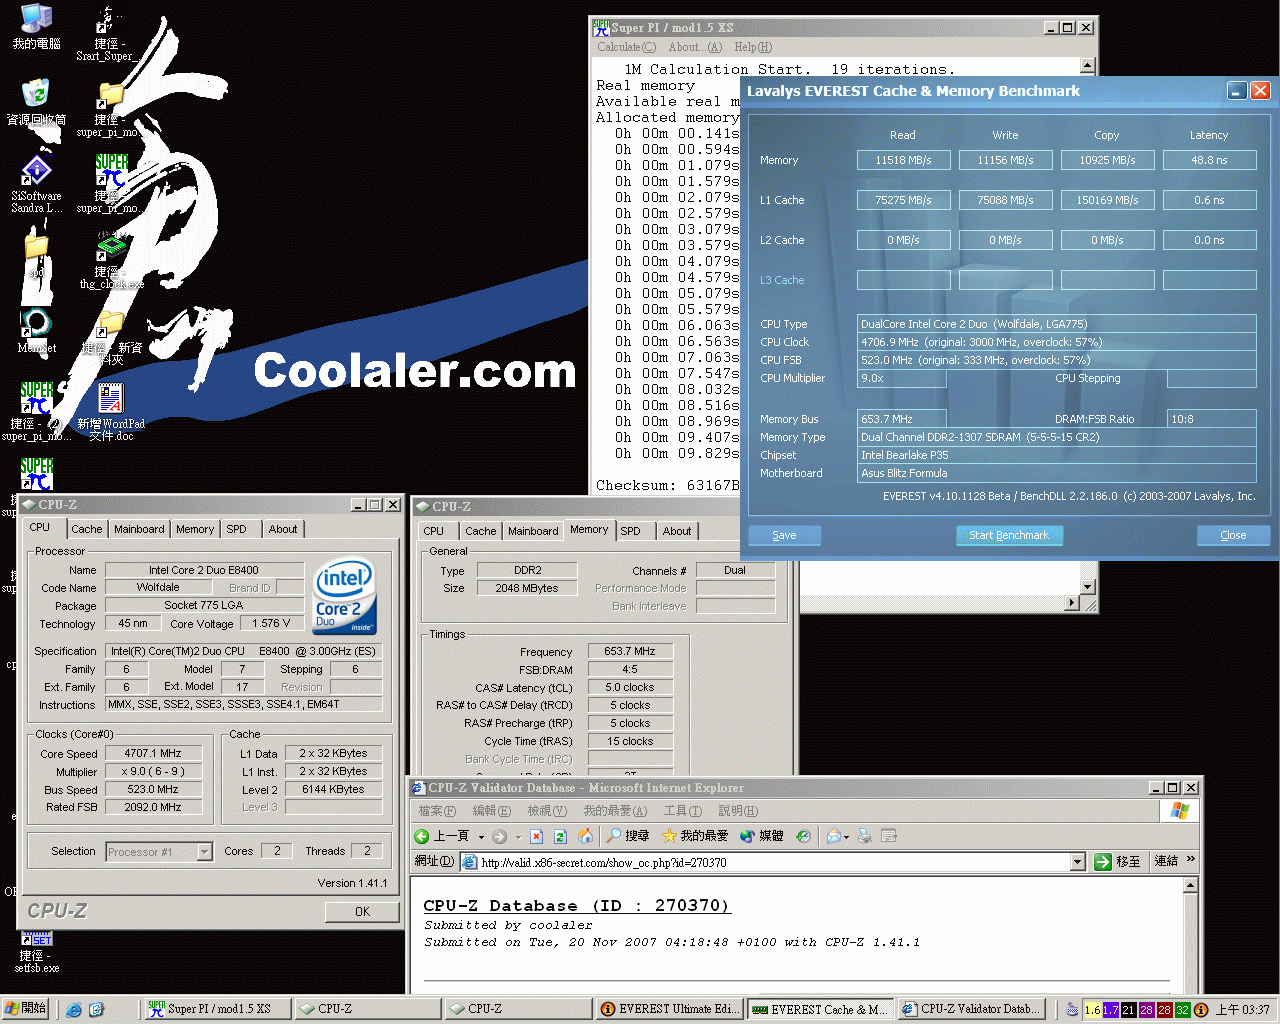
Task: Open the Help menu in Super PI
Action: point(752,47)
